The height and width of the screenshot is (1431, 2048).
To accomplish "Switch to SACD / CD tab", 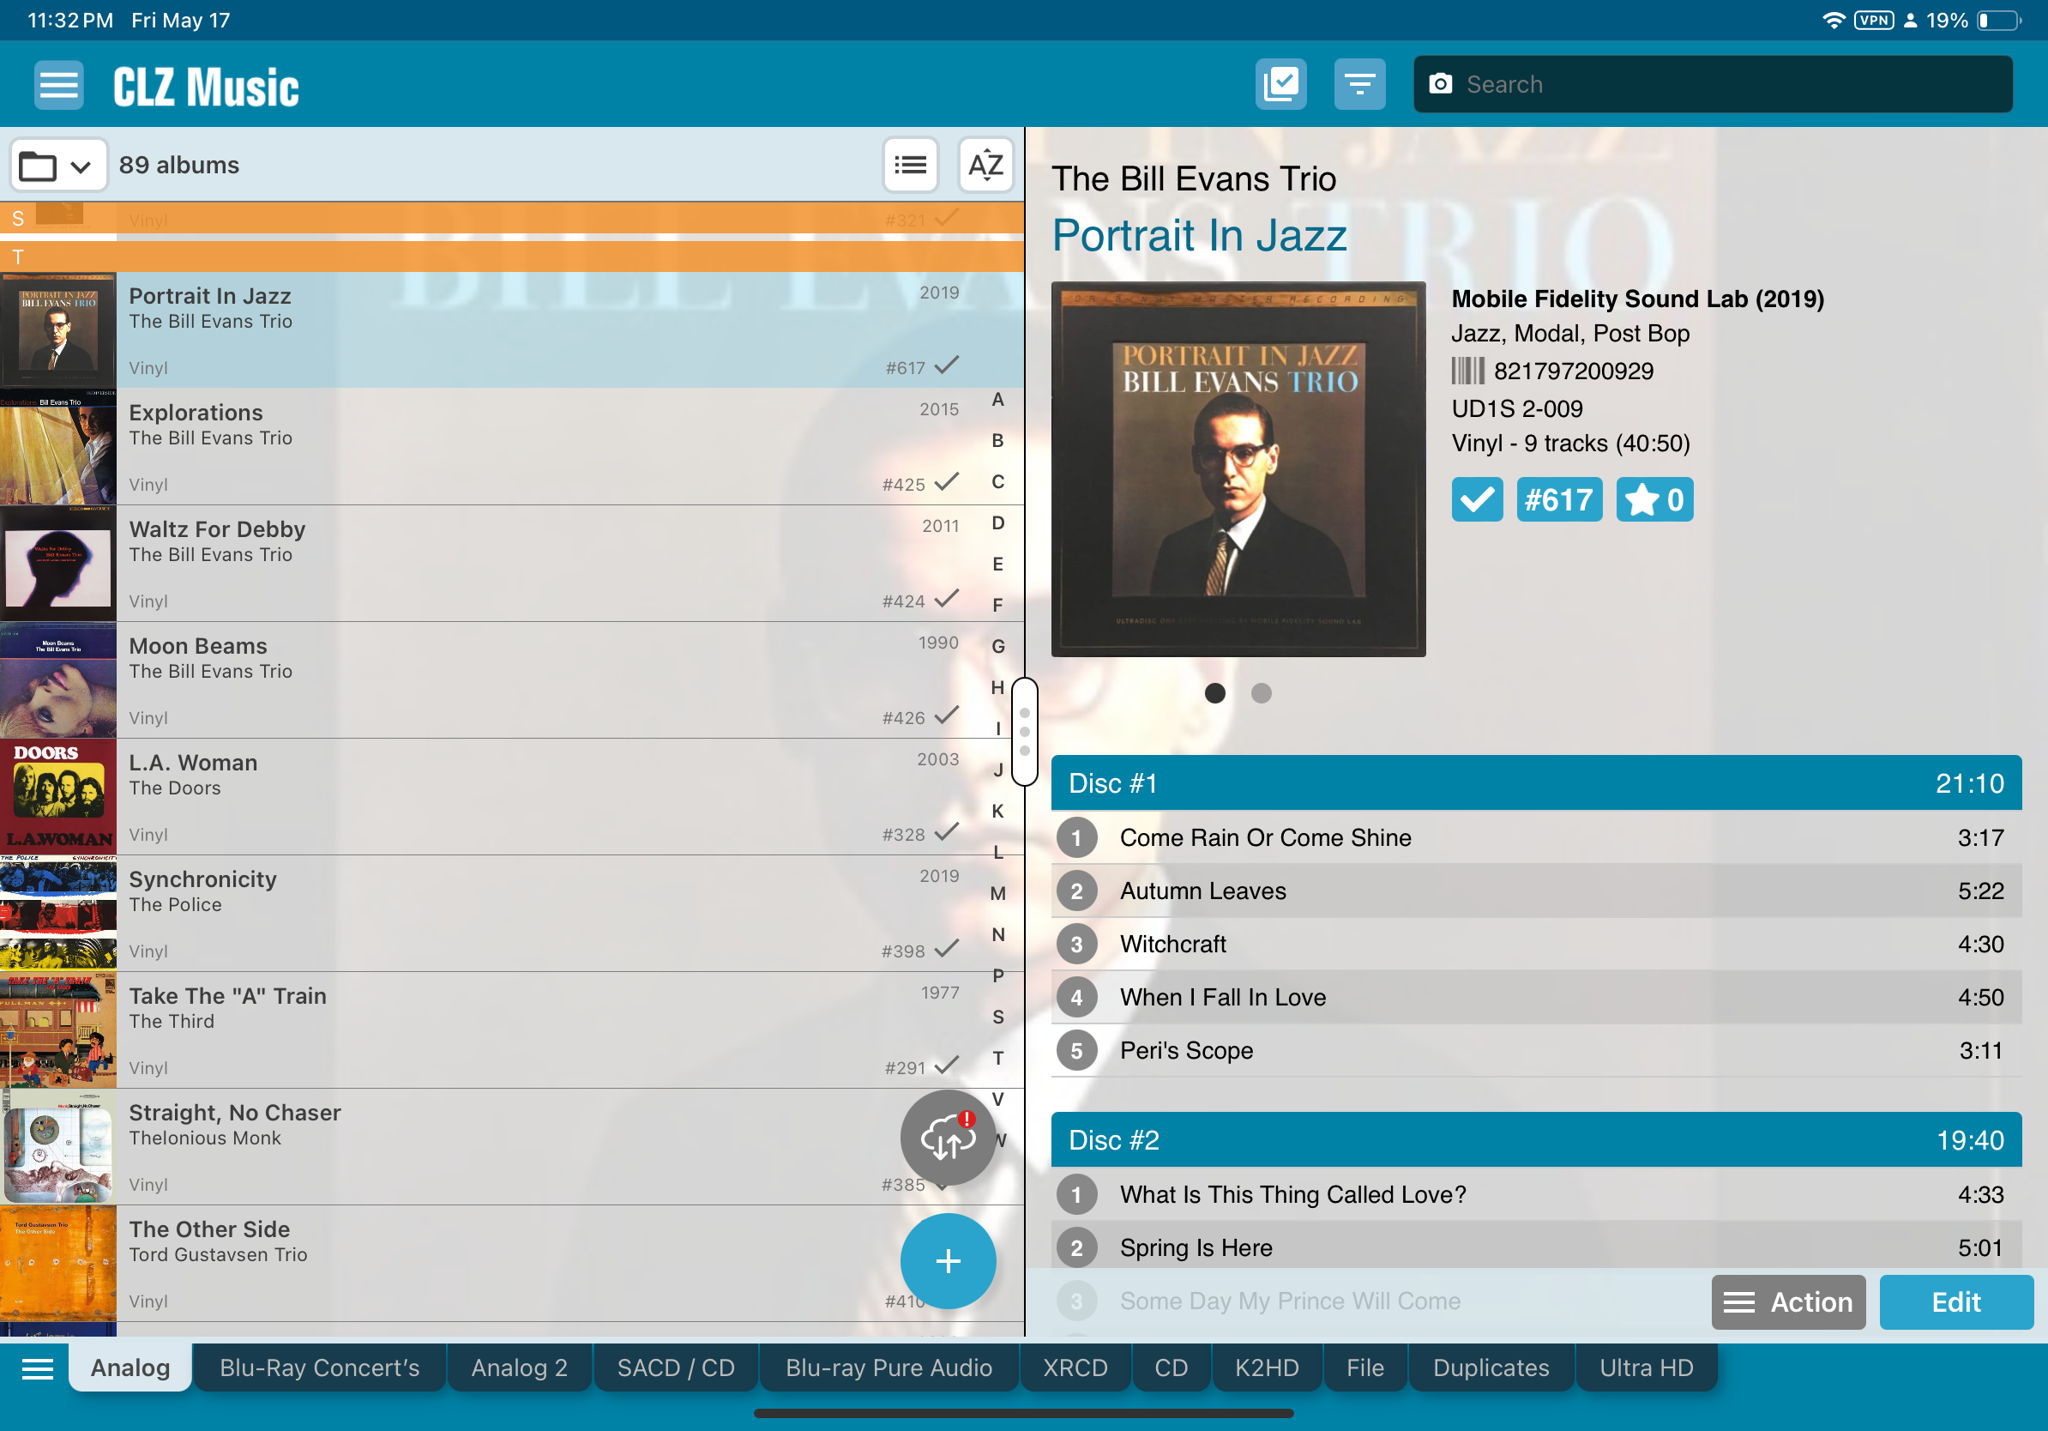I will point(676,1368).
